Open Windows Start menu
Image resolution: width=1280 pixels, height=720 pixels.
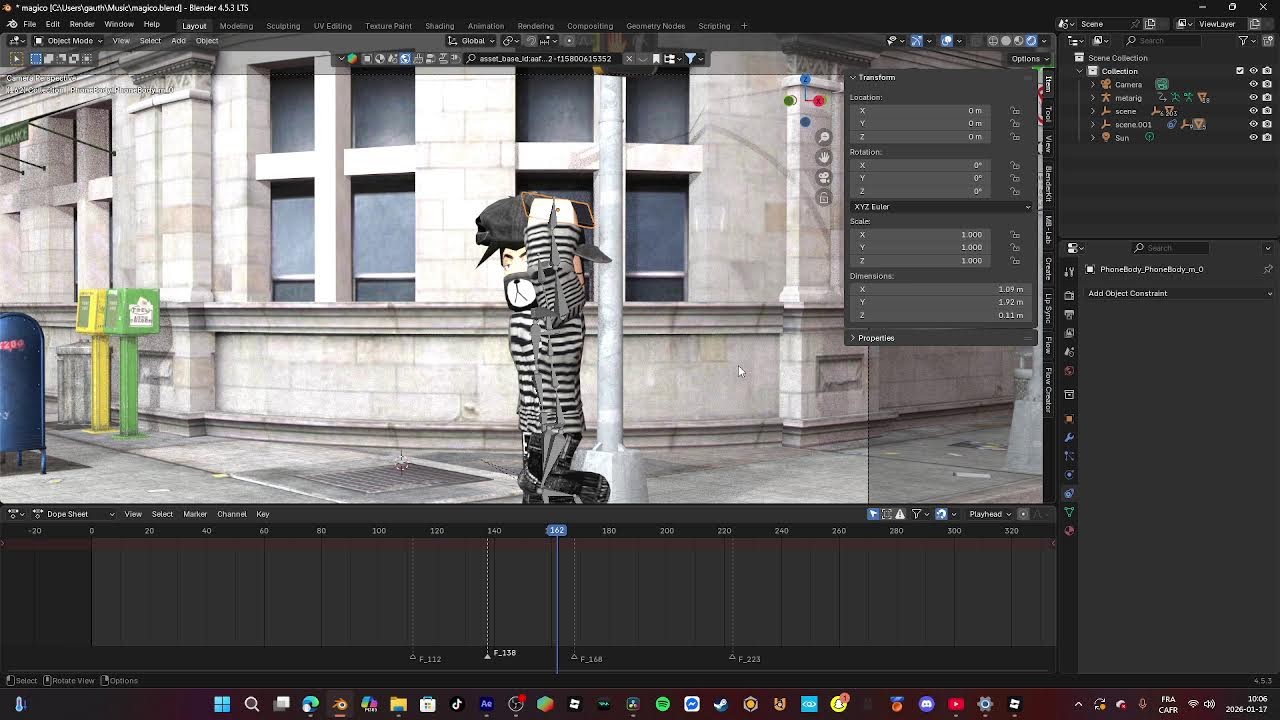coord(222,704)
